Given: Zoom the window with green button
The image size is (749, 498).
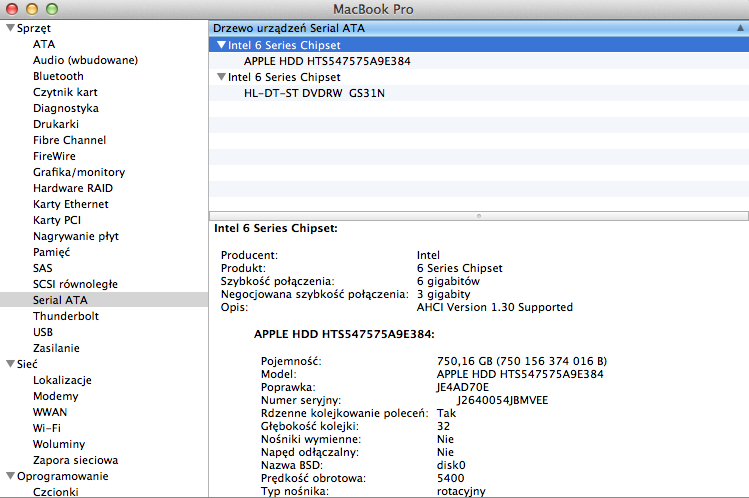Looking at the screenshot, I should coord(52,9).
